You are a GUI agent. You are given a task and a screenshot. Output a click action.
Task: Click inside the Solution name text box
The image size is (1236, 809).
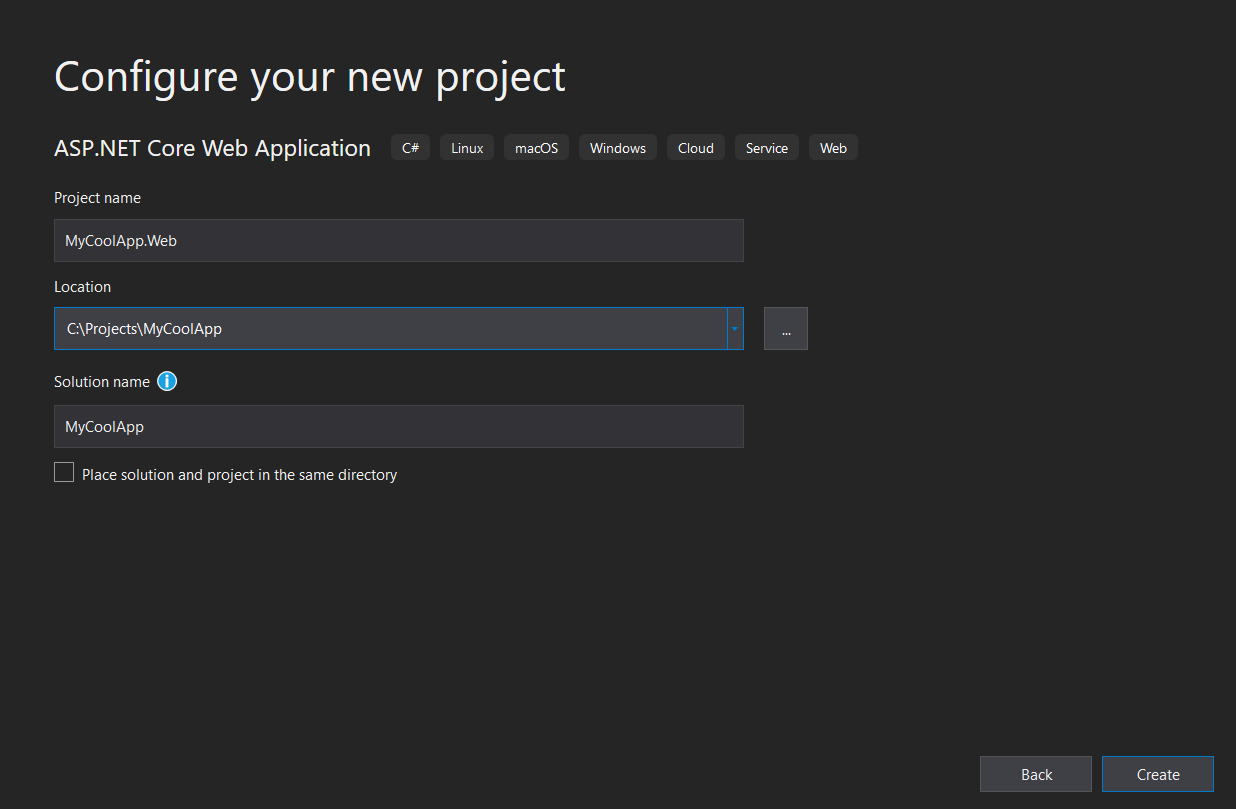(398, 426)
